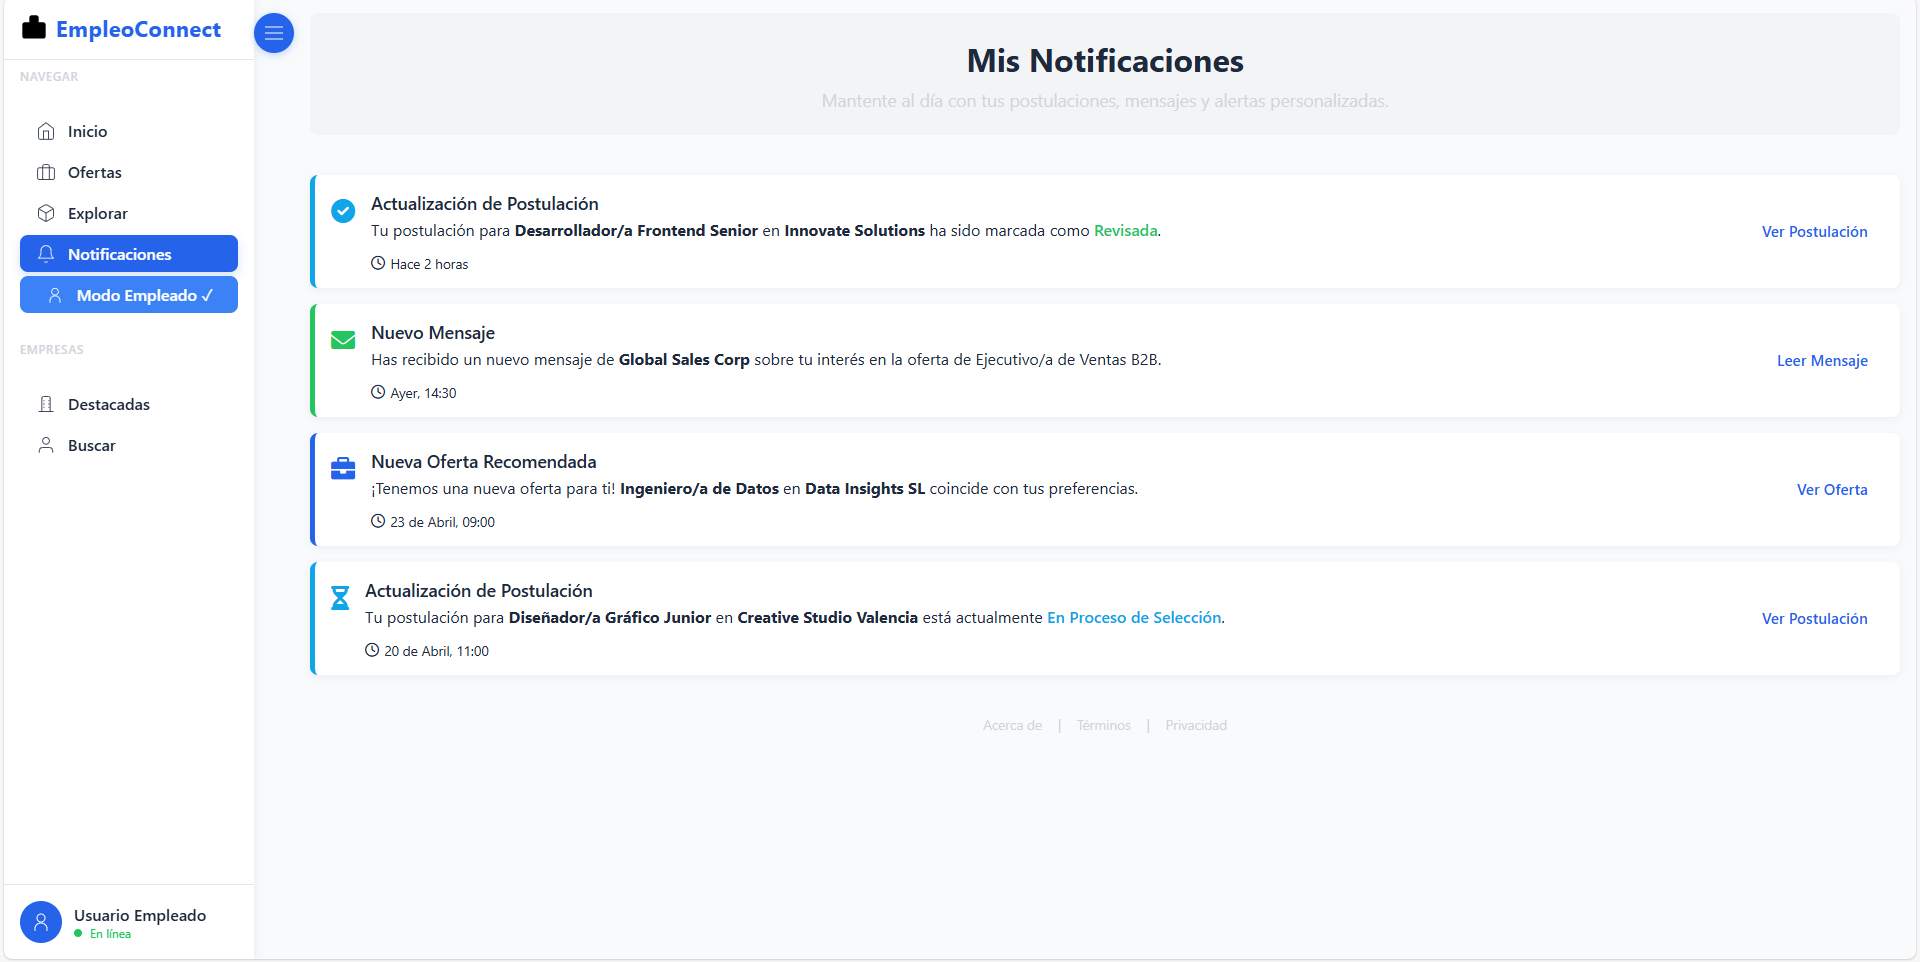The image size is (1920, 962).
Task: Select Destacadas under Empresas
Action: pyautogui.click(x=108, y=404)
